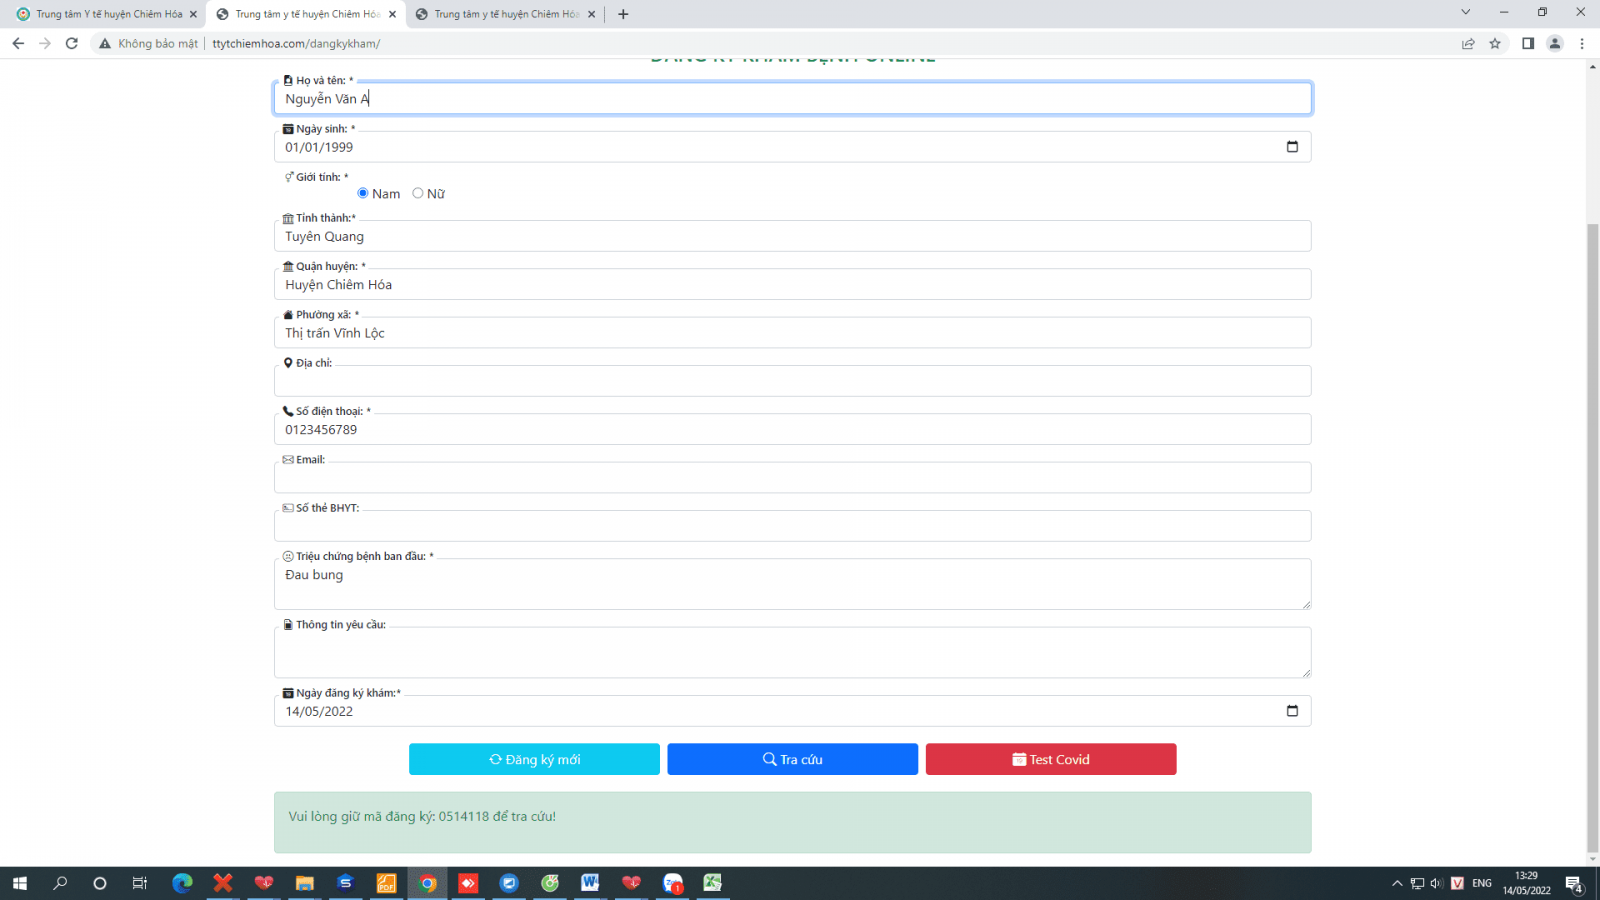
Task: Click the share page icon in address bar
Action: point(1468,43)
